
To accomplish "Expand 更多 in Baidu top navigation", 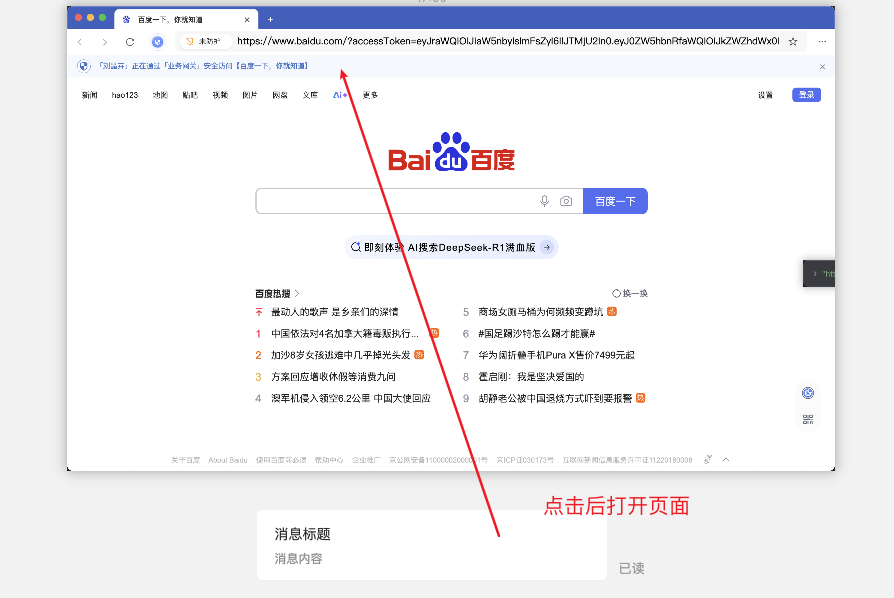I will pos(370,95).
